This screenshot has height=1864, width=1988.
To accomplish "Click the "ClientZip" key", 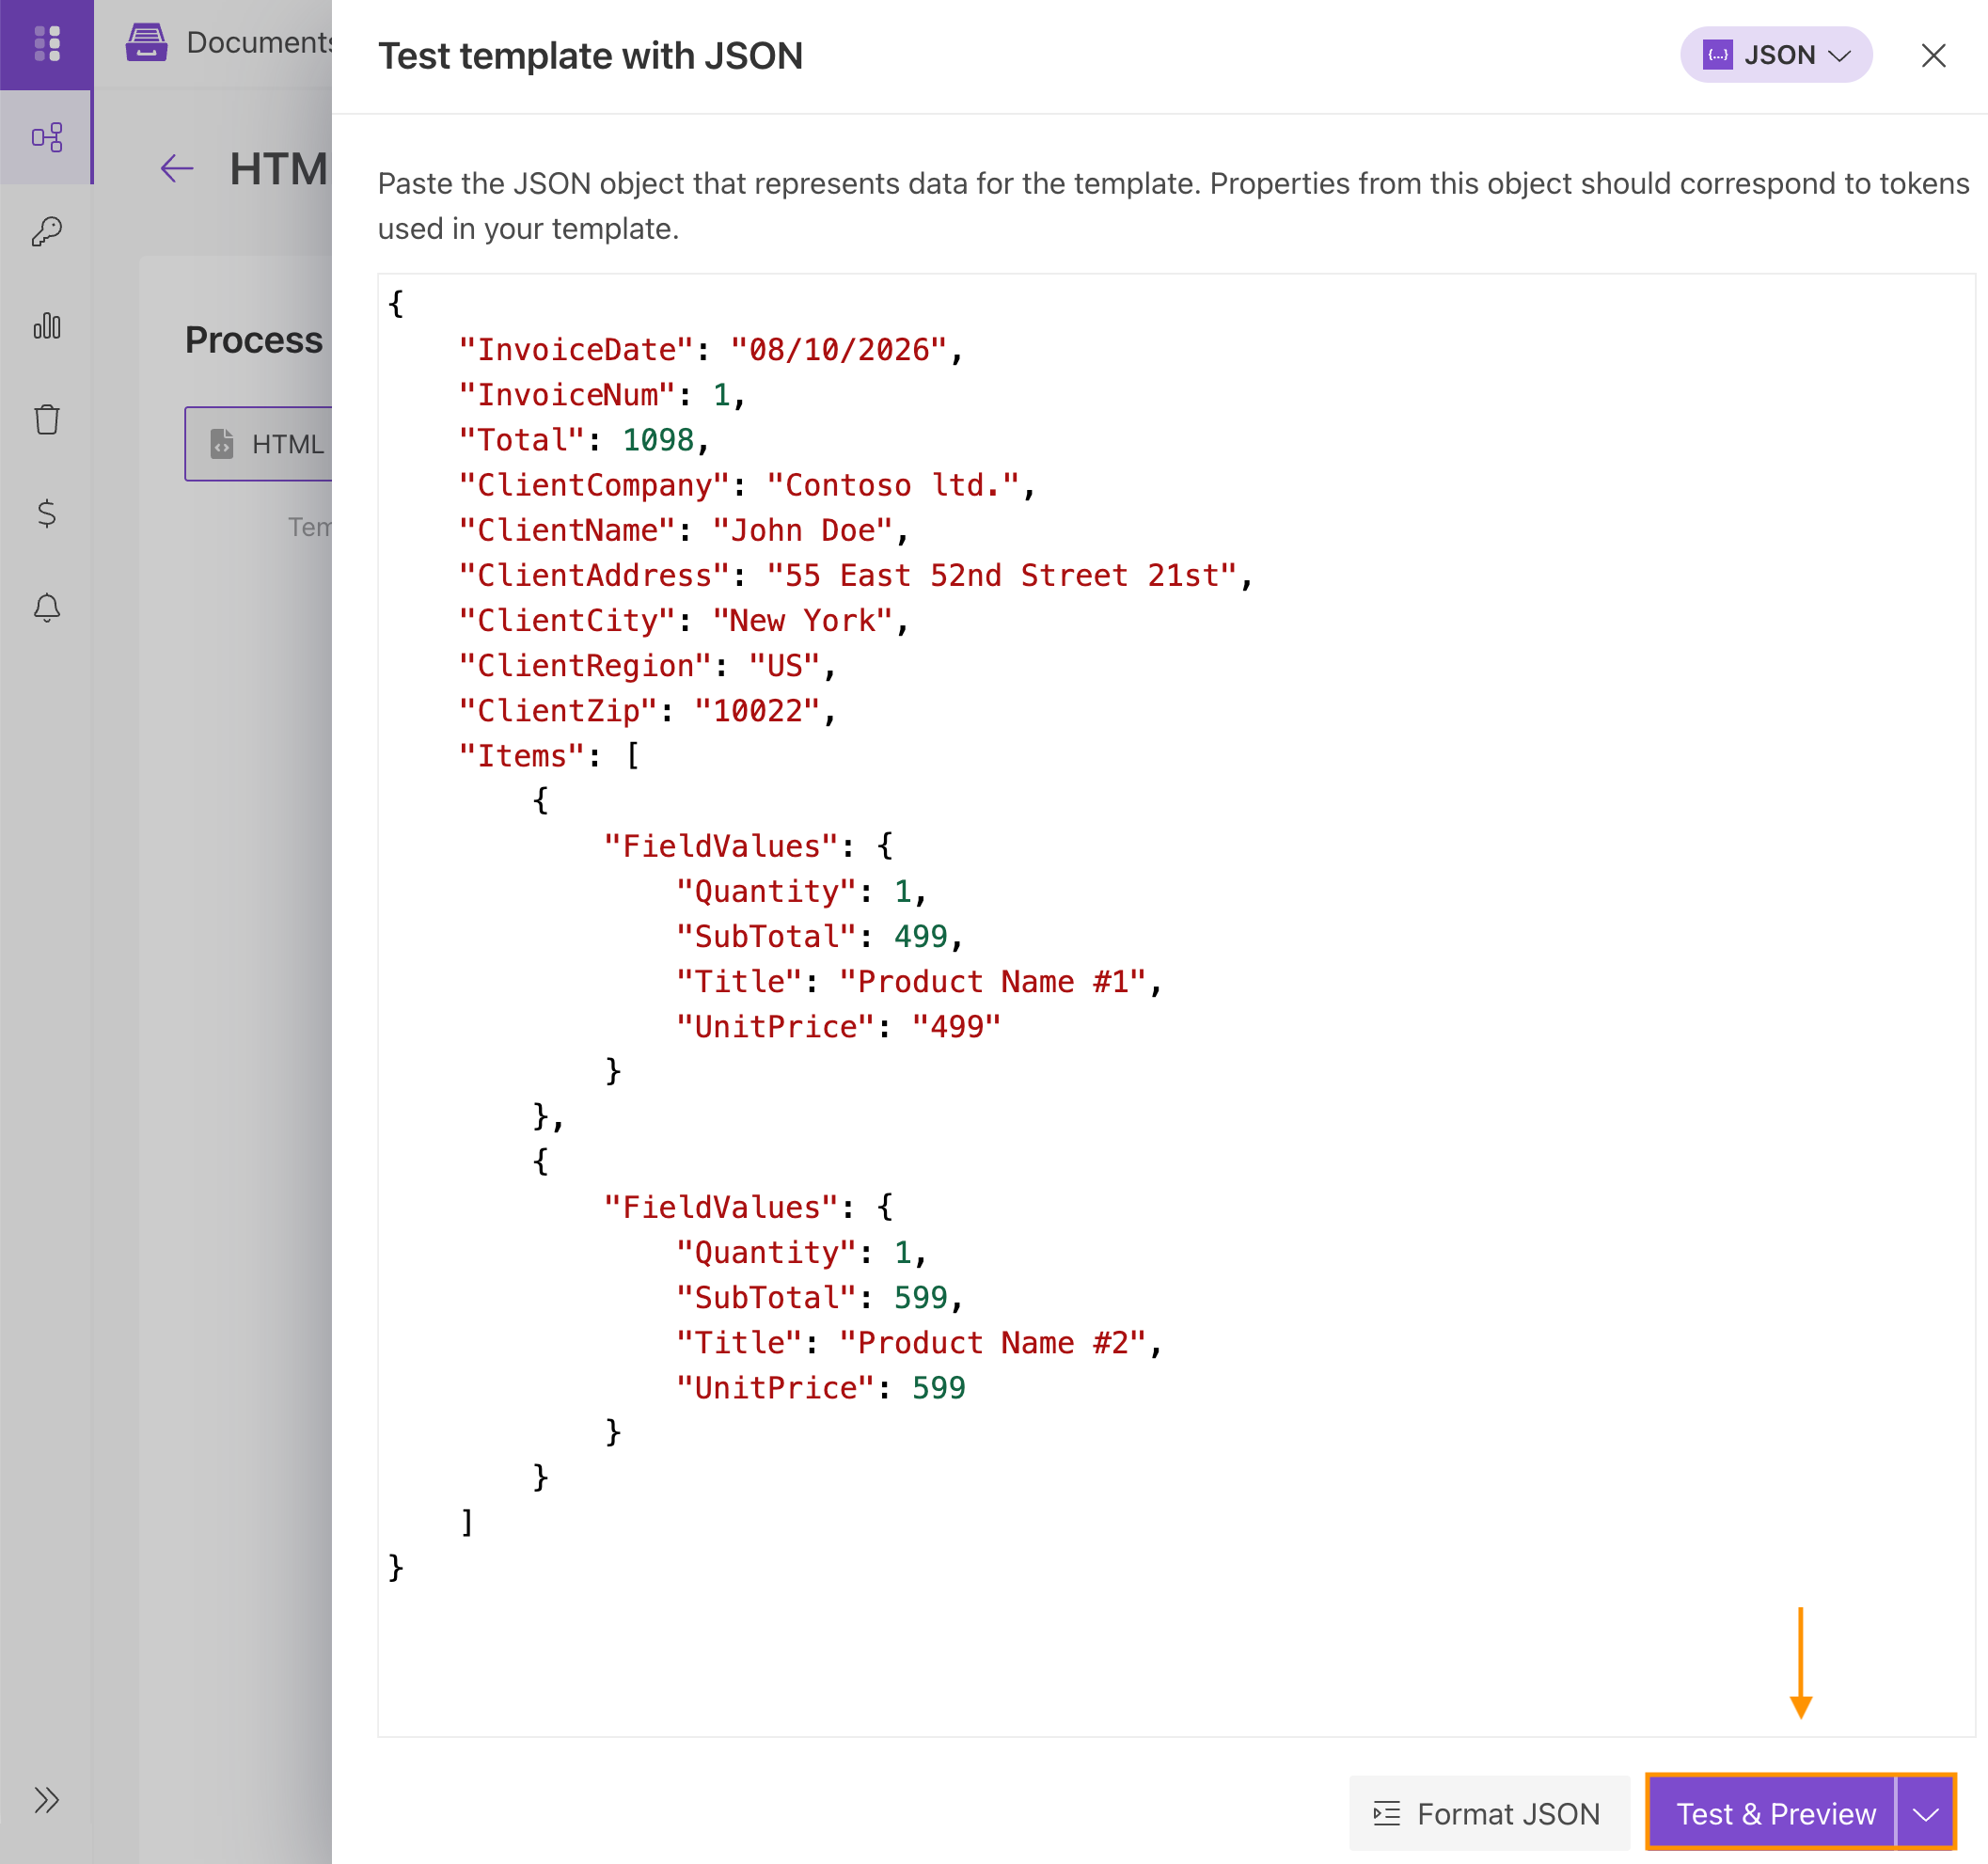I will click(x=558, y=711).
